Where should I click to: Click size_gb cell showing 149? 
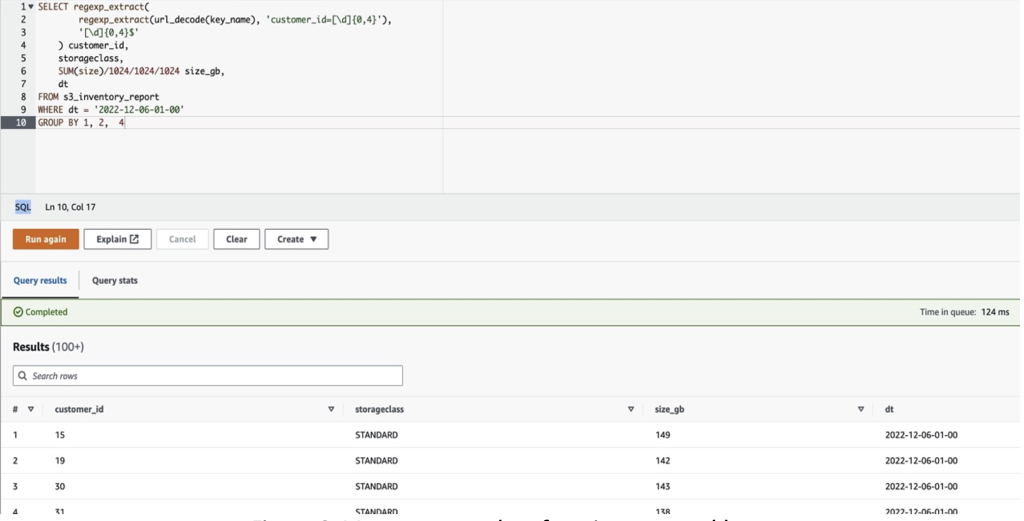(x=663, y=435)
